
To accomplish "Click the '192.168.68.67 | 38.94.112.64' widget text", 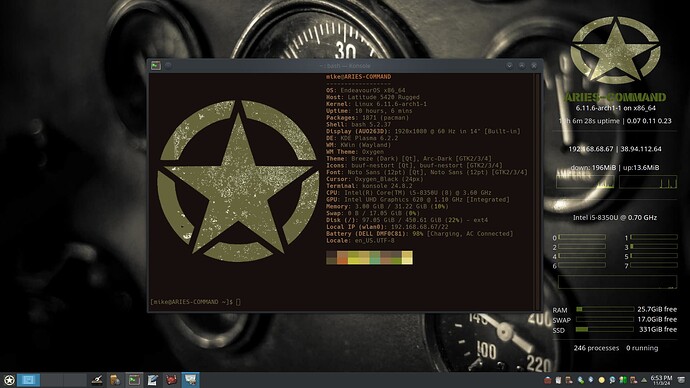I will 615,149.
